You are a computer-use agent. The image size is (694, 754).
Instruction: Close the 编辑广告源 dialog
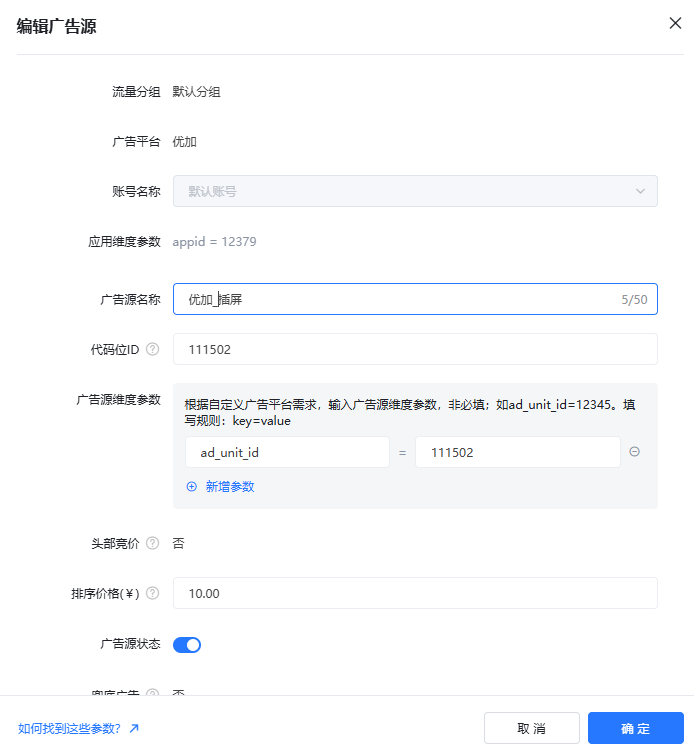coord(675,23)
